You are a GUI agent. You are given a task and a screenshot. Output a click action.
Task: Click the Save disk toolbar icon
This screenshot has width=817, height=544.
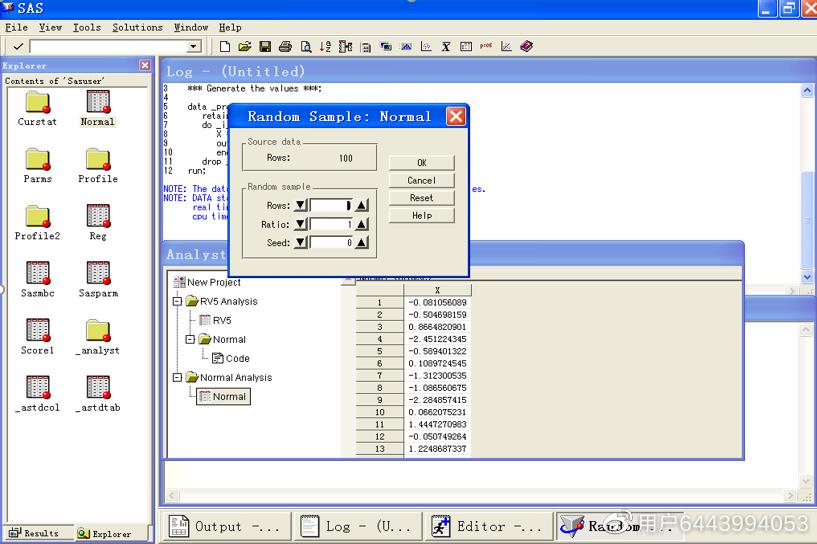[265, 46]
